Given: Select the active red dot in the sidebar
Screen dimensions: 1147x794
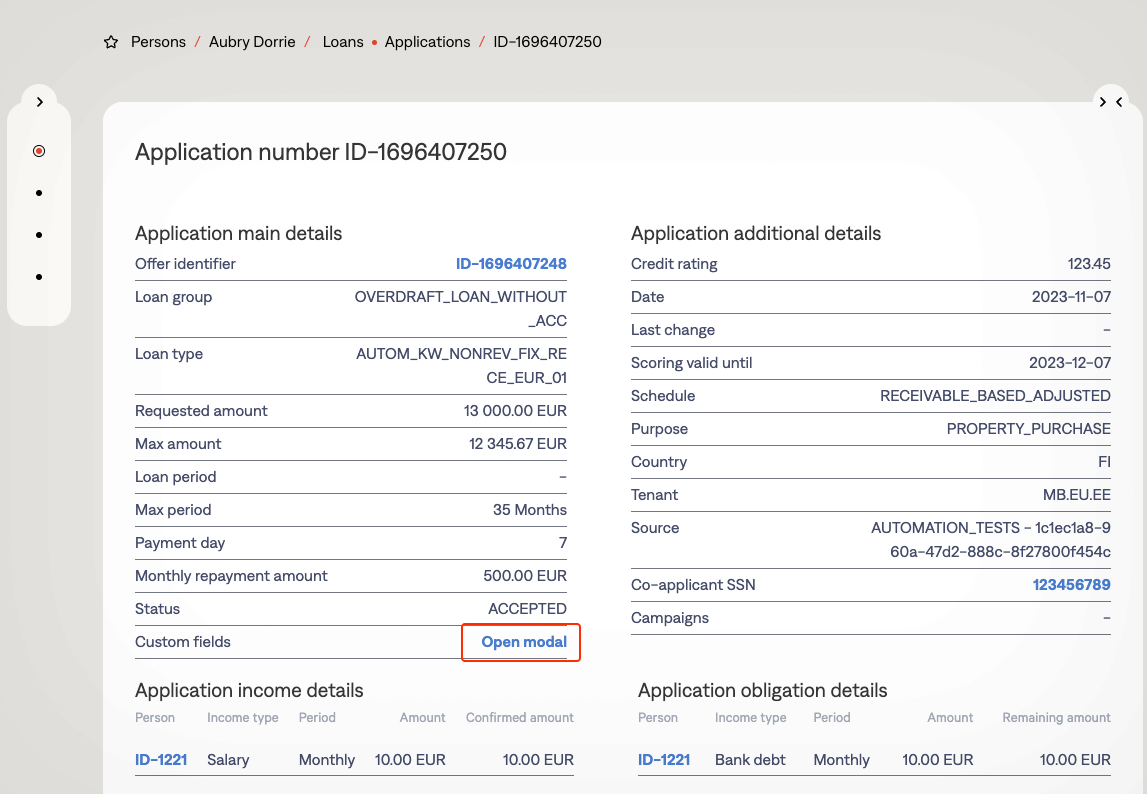Looking at the screenshot, I should click(39, 151).
